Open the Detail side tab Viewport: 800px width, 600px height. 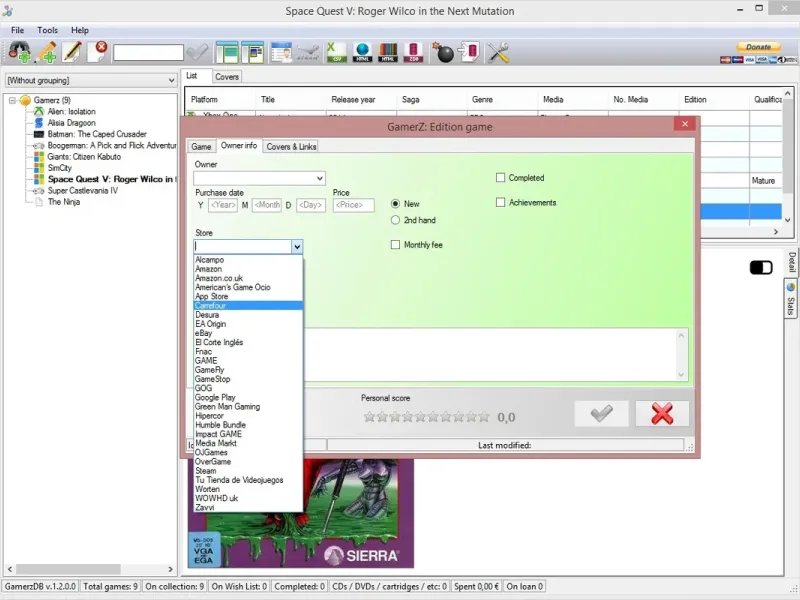791,262
